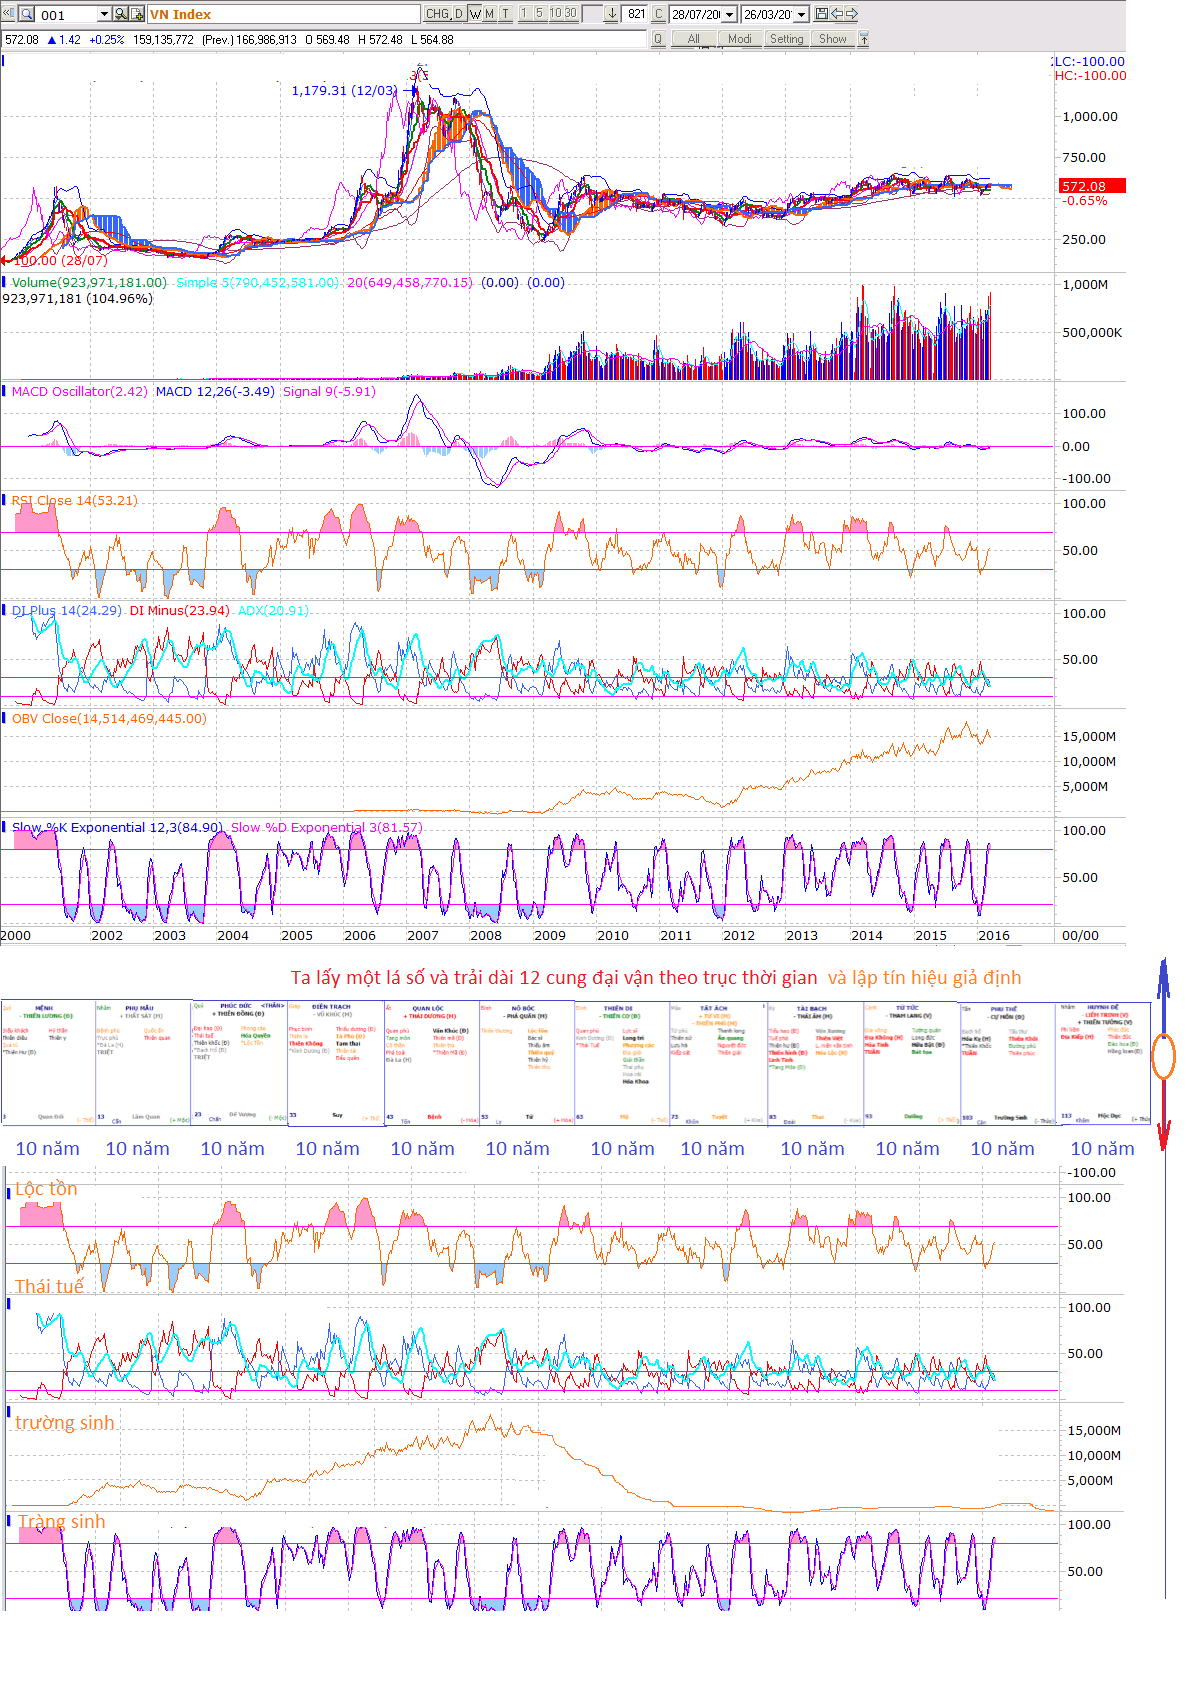Click the bar count field showing 821
The width and height of the screenshot is (1192, 1682).
click(635, 14)
